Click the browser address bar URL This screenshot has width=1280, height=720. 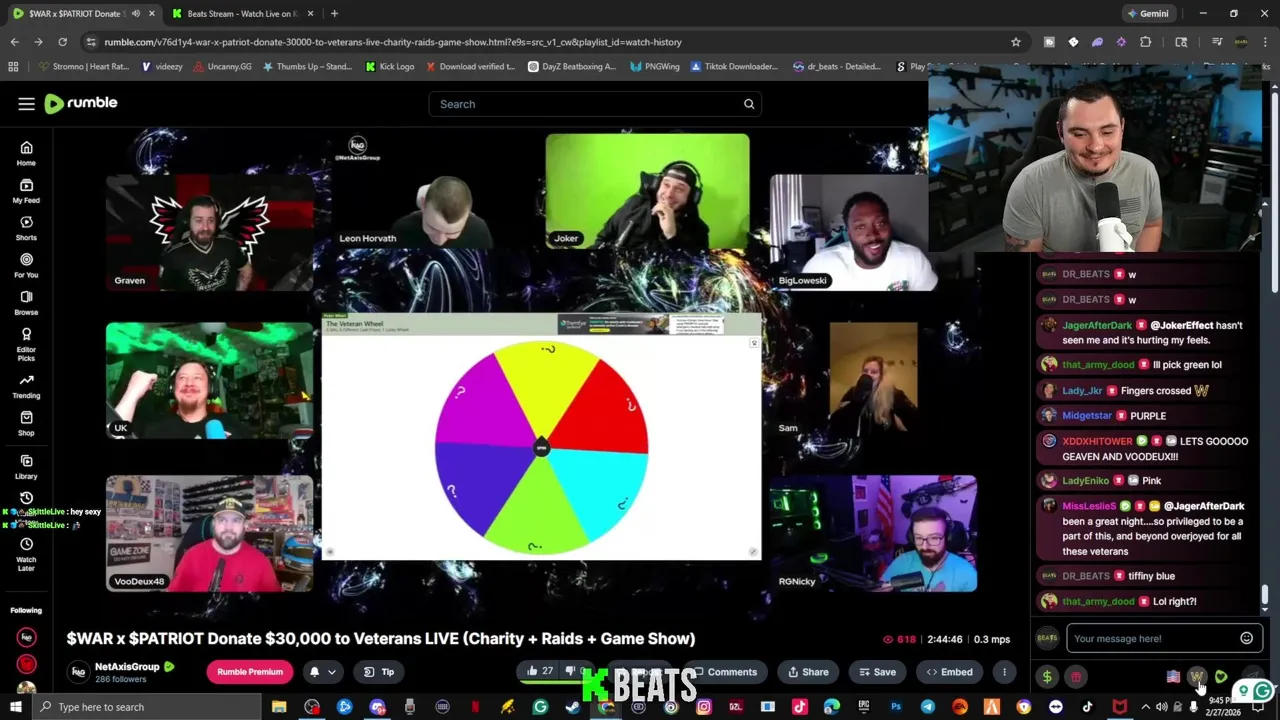[393, 42]
